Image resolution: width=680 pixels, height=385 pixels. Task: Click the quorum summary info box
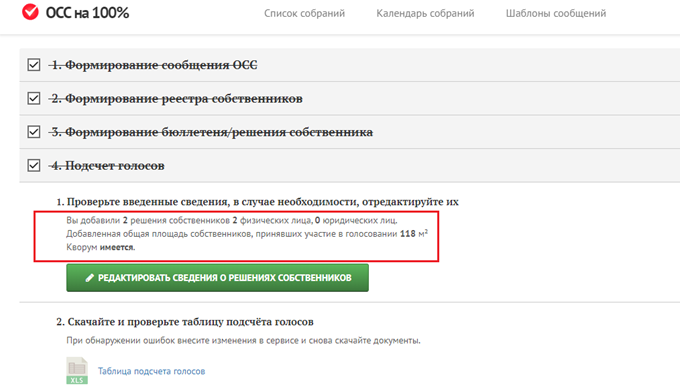[x=236, y=236]
